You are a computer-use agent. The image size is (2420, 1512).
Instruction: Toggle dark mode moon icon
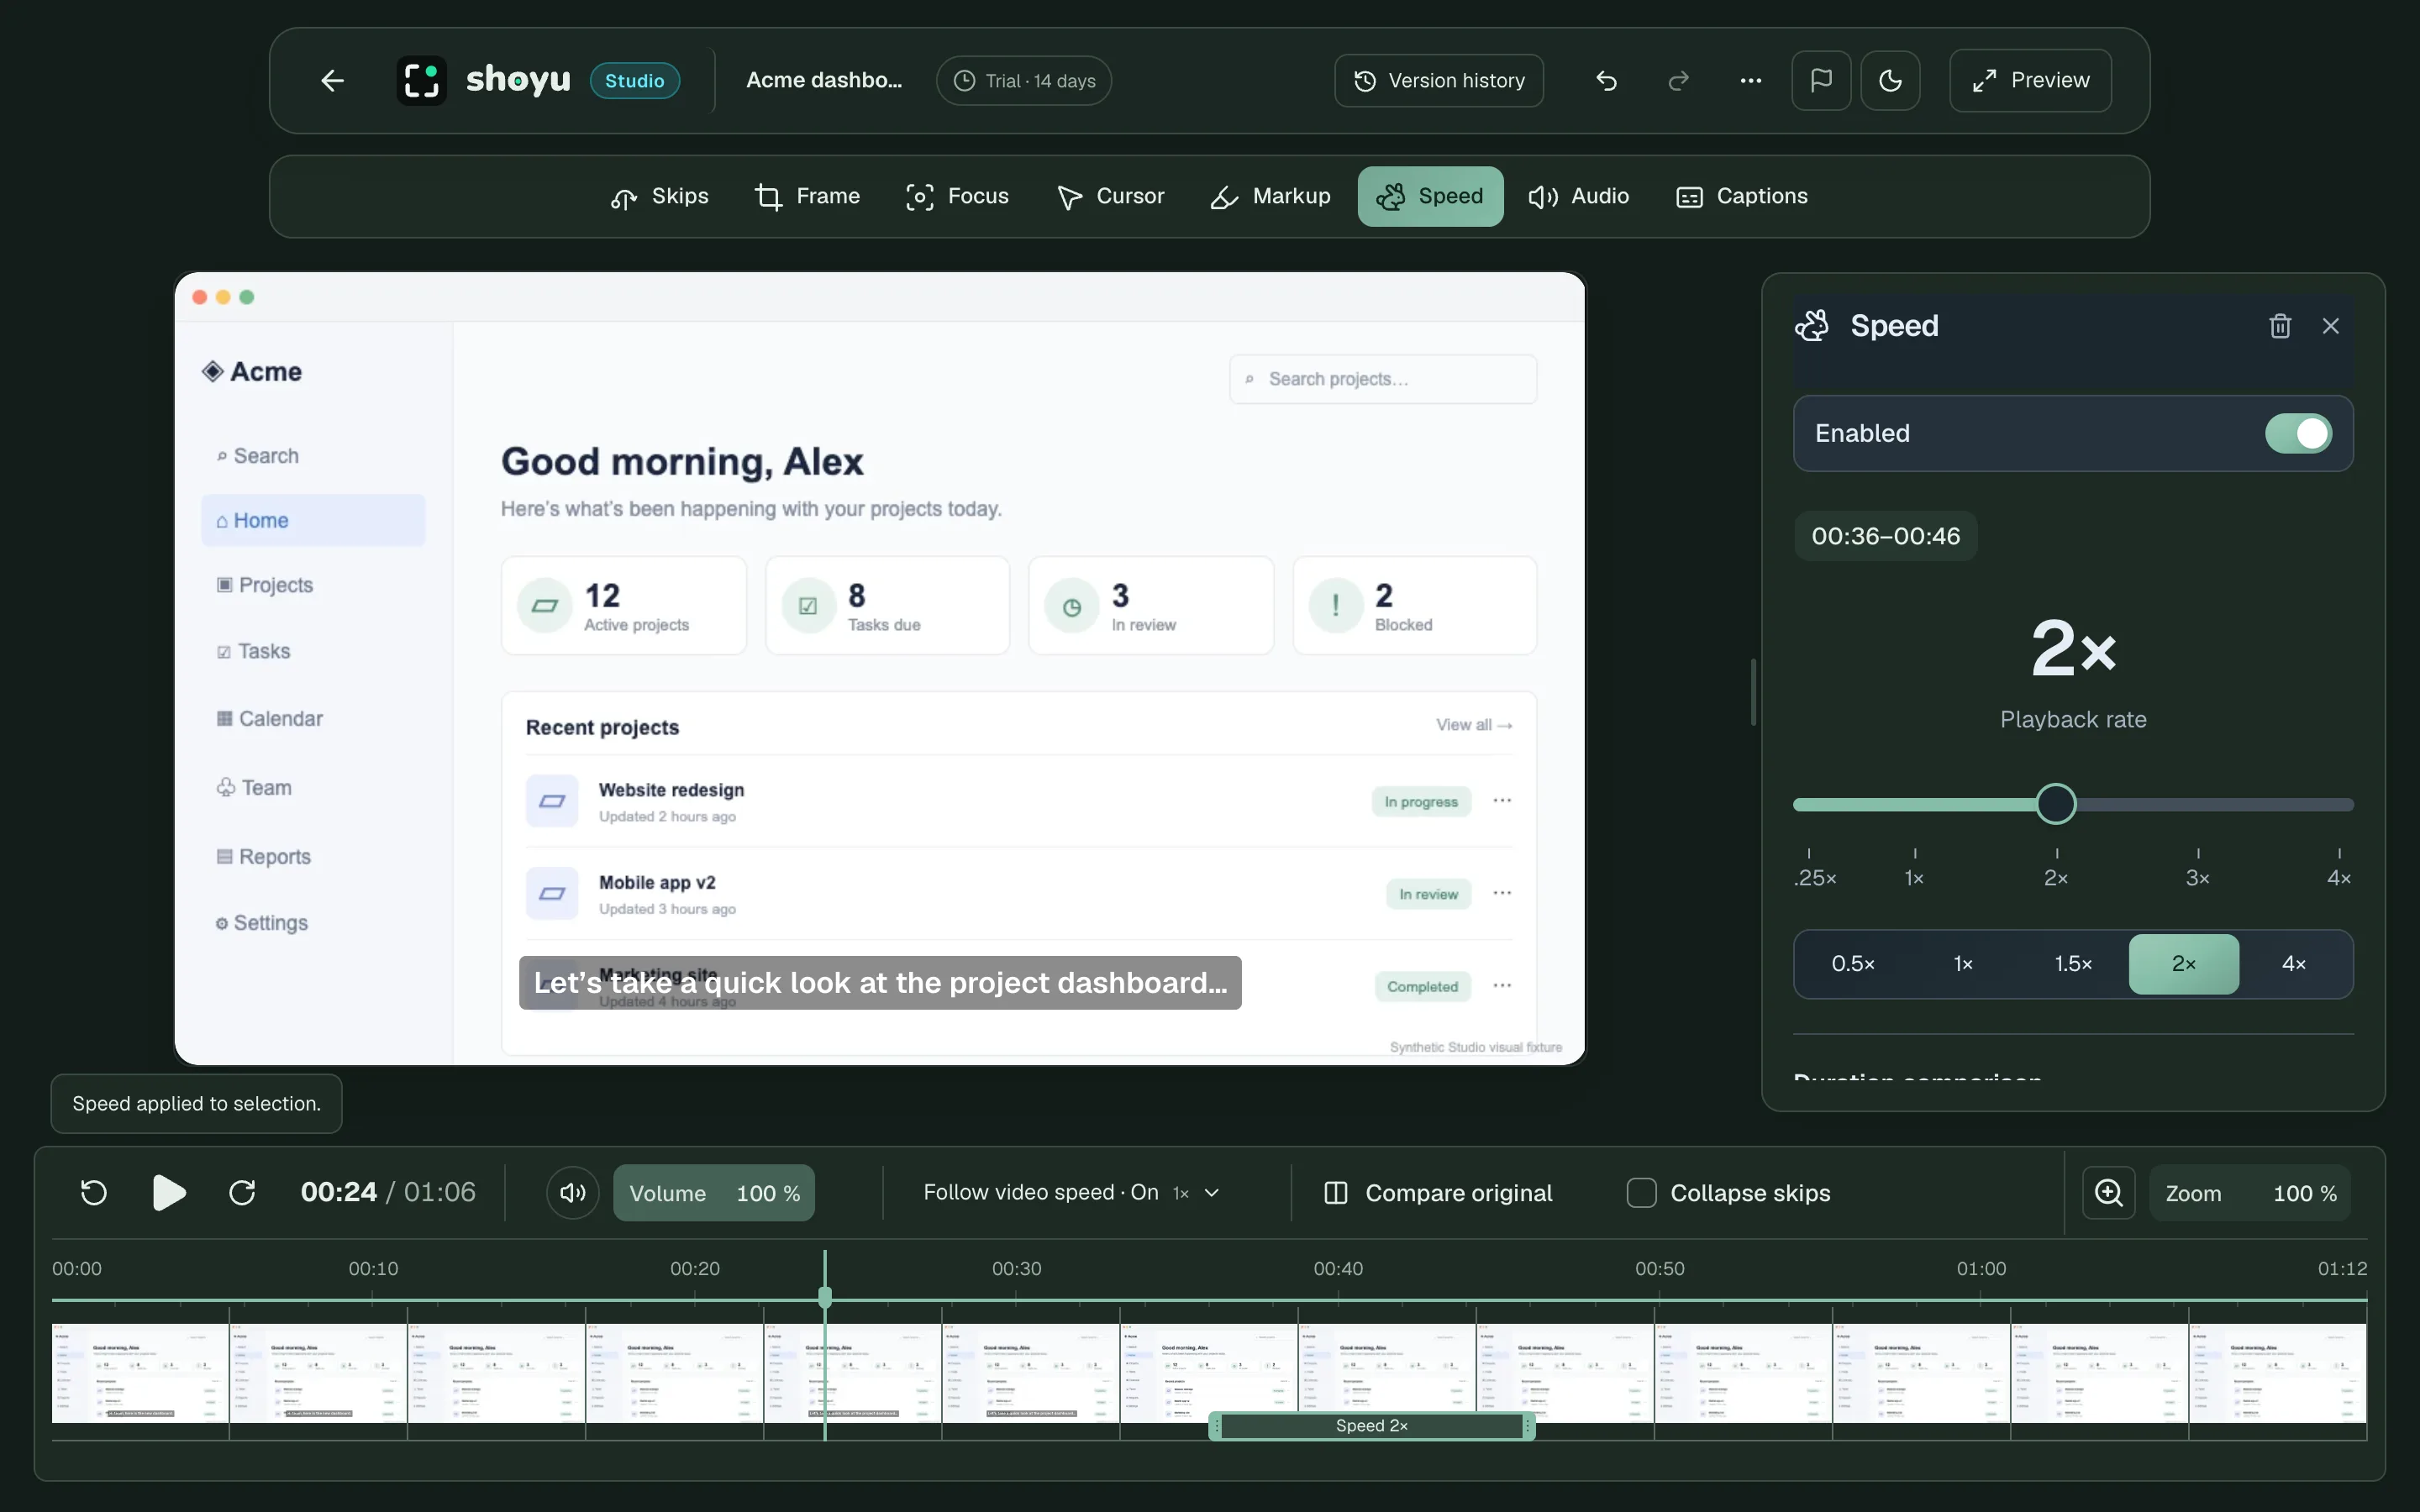(1890, 80)
